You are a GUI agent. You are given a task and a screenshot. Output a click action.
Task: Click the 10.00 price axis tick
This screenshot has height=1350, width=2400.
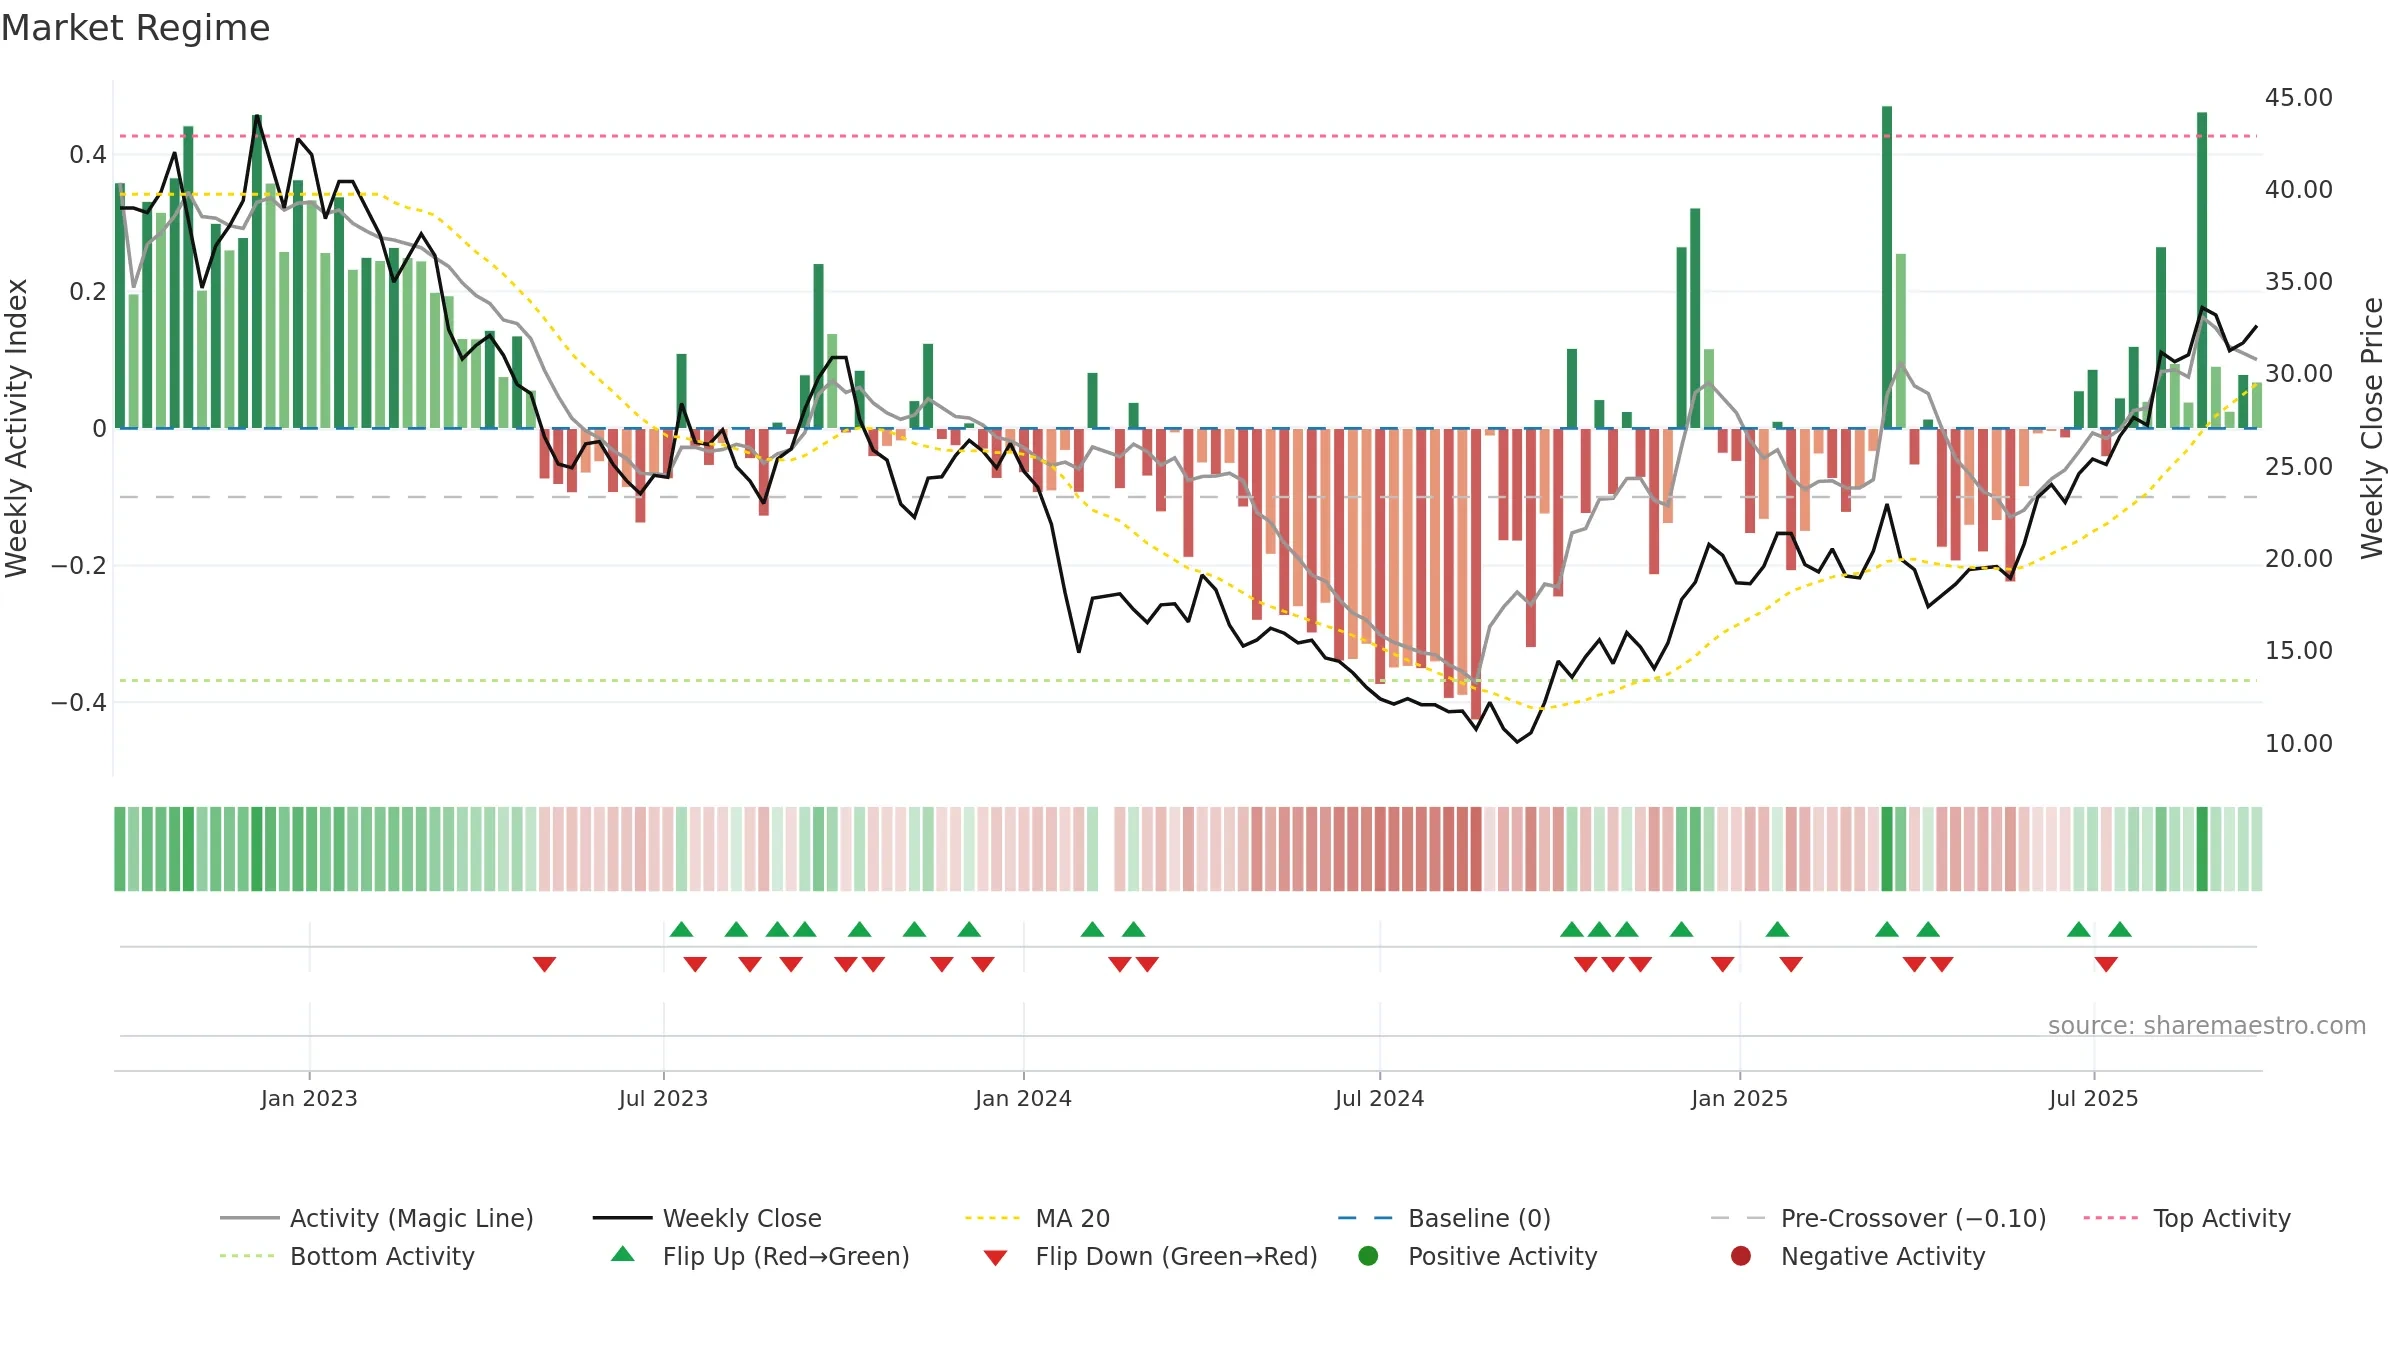(2298, 743)
